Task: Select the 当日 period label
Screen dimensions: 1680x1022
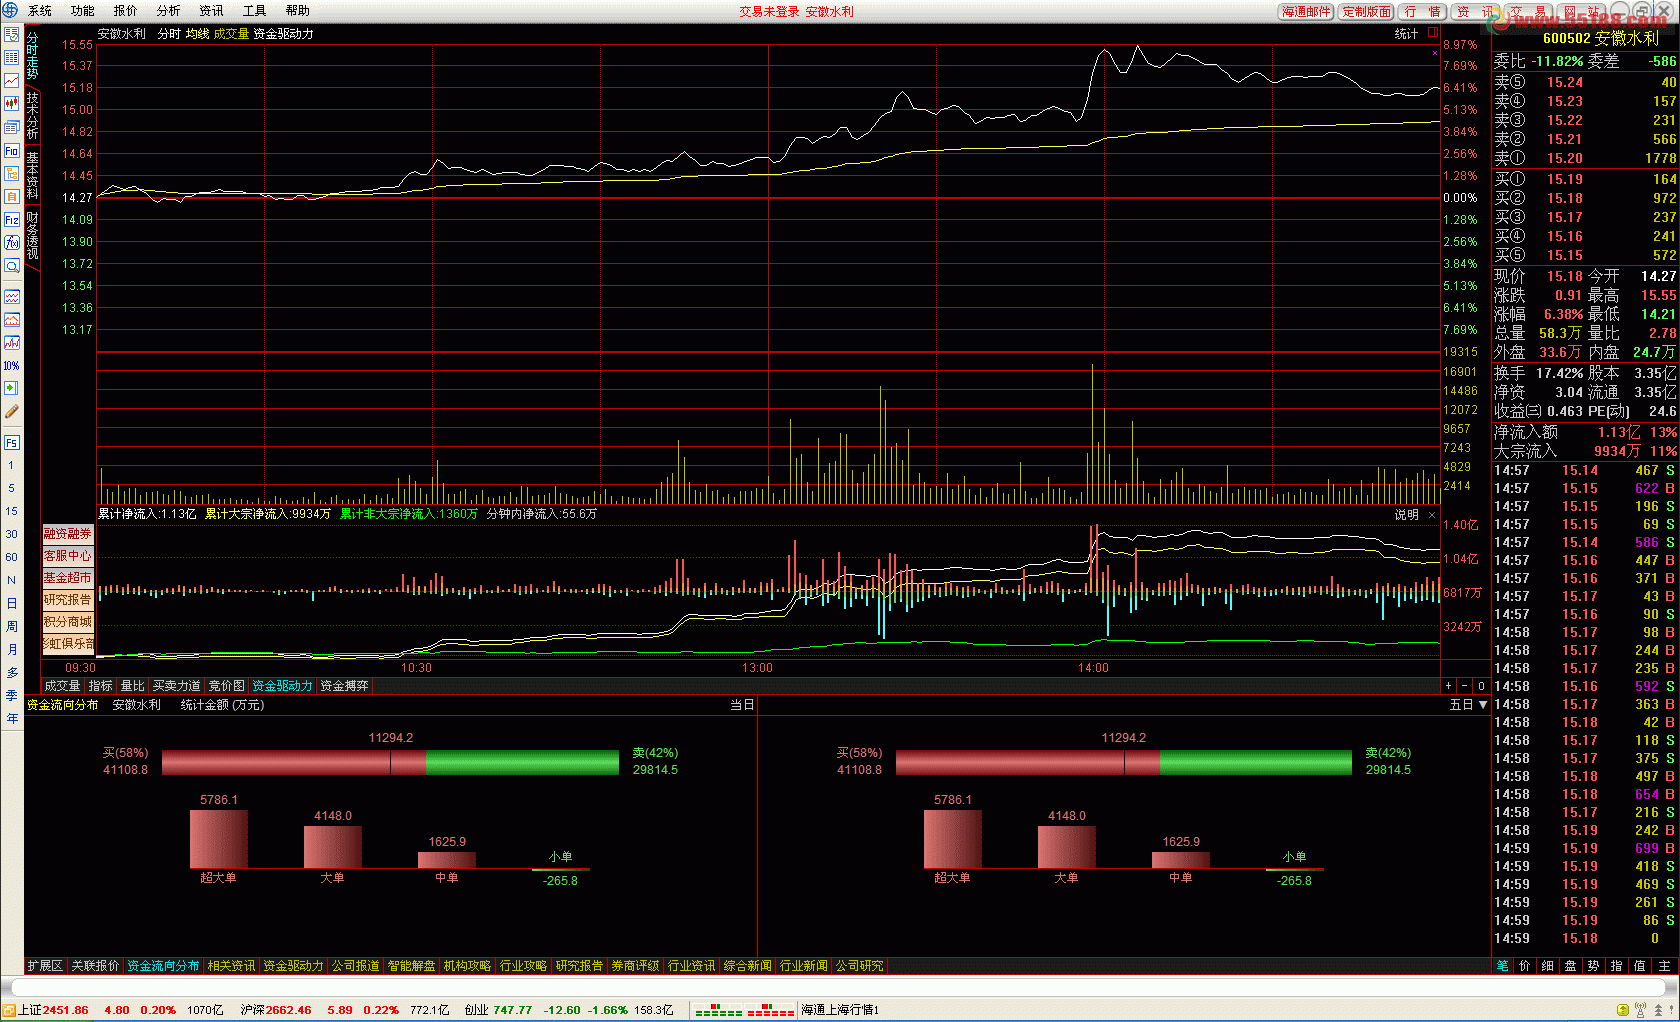Action: (x=741, y=705)
